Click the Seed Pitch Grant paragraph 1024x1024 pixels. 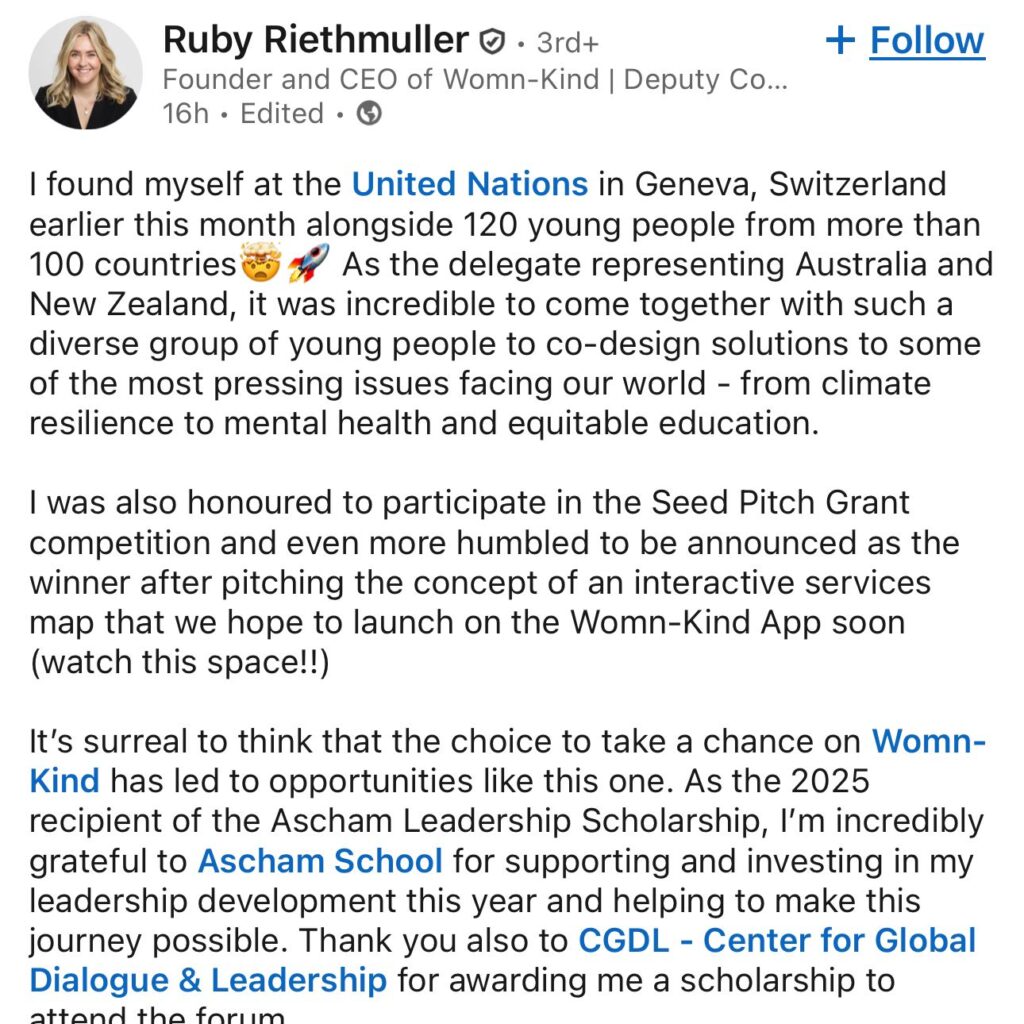point(480,582)
